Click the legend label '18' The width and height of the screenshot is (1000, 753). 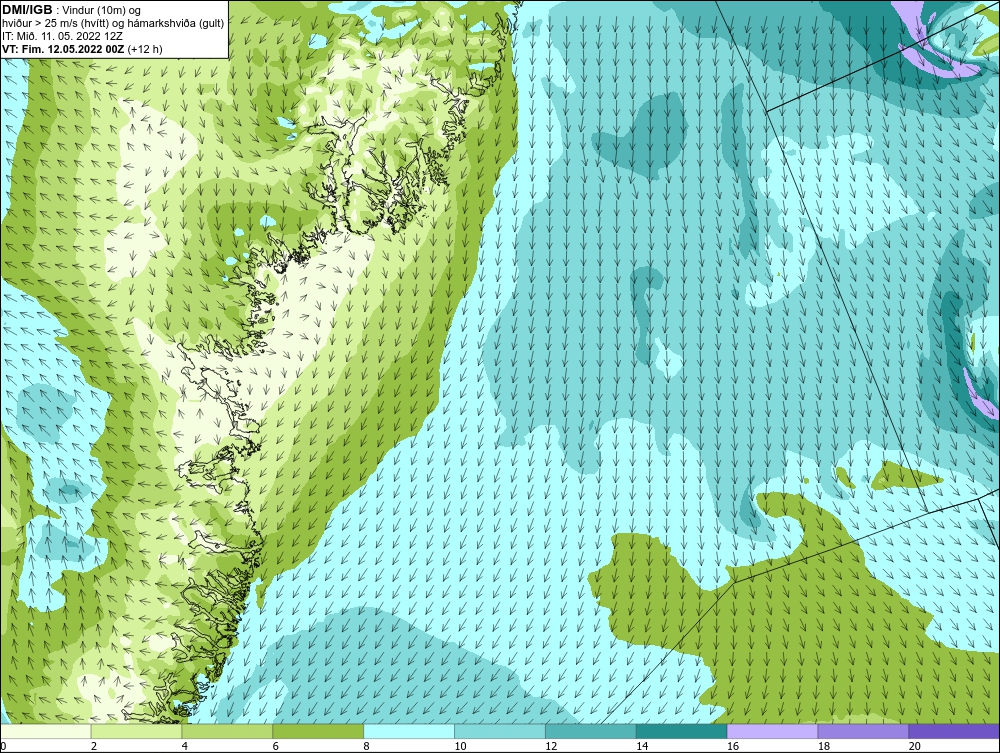pyautogui.click(x=824, y=746)
